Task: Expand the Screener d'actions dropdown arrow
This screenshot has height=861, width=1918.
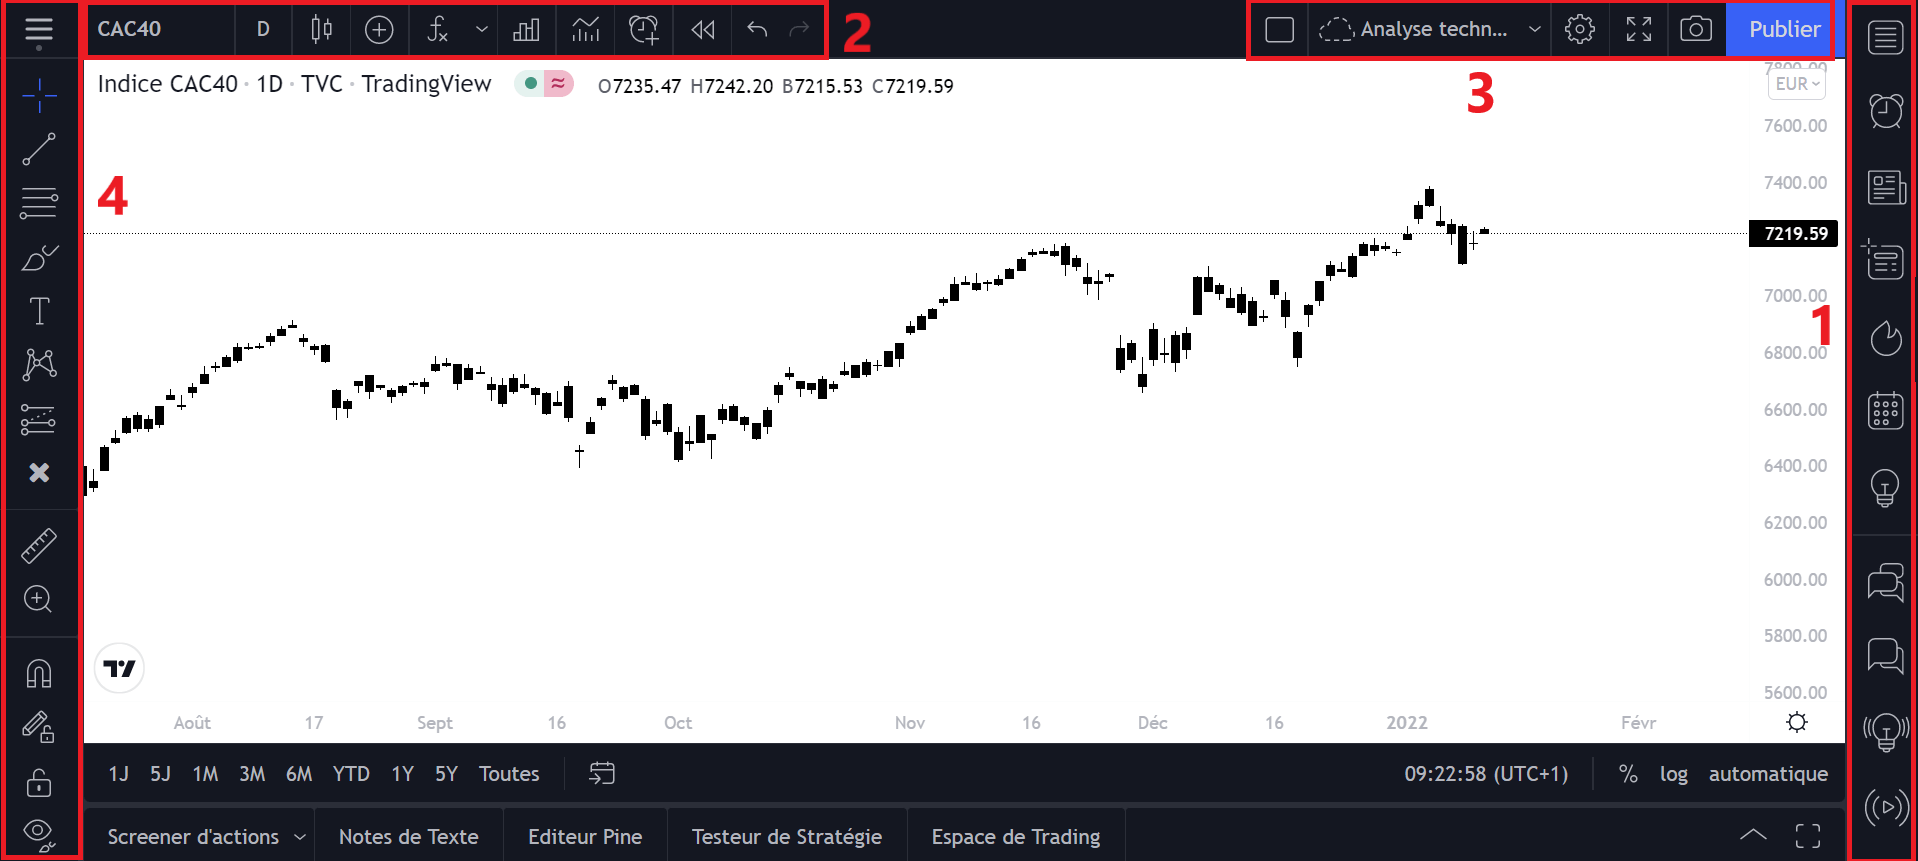Action: point(299,837)
